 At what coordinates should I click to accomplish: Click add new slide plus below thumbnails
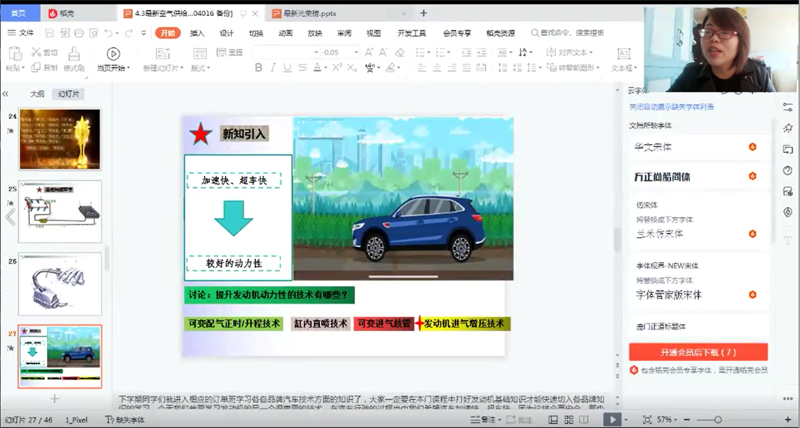(x=55, y=398)
